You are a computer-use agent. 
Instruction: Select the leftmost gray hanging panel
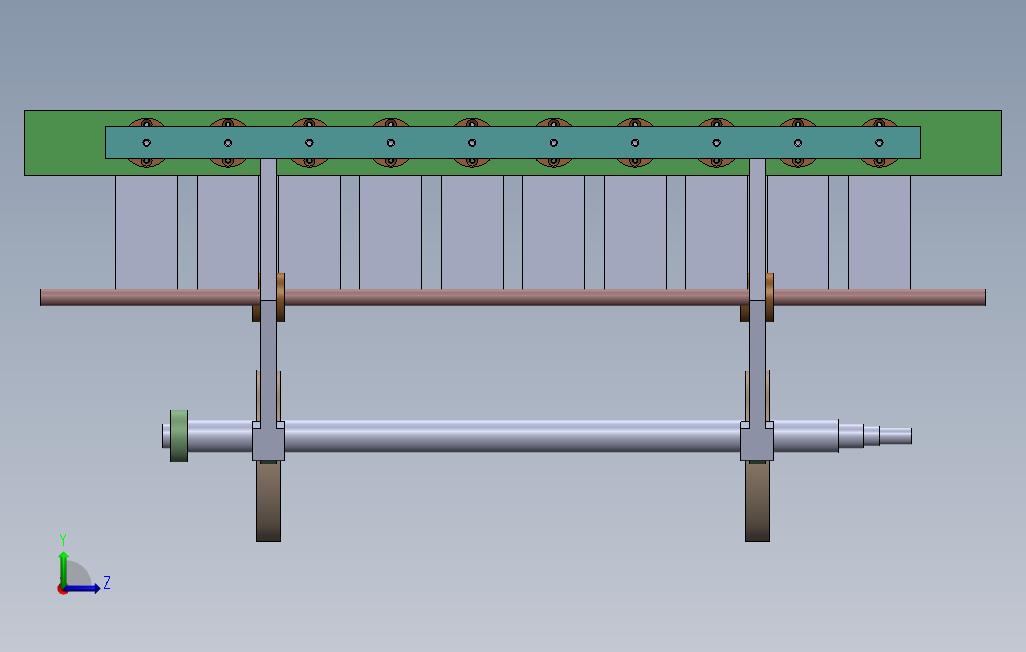[x=147, y=232]
